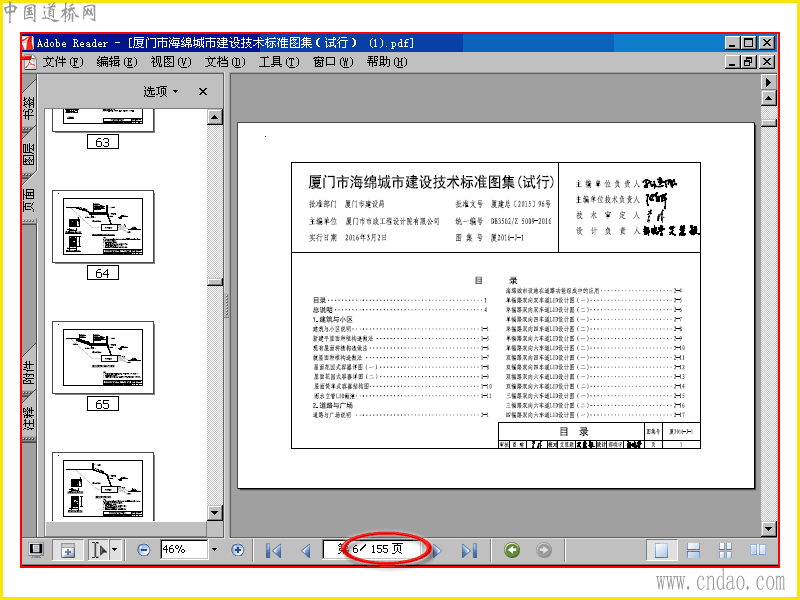This screenshot has height=600, width=800.
Task: Click the thumbnail panel scrollbar handle
Action: [215, 282]
